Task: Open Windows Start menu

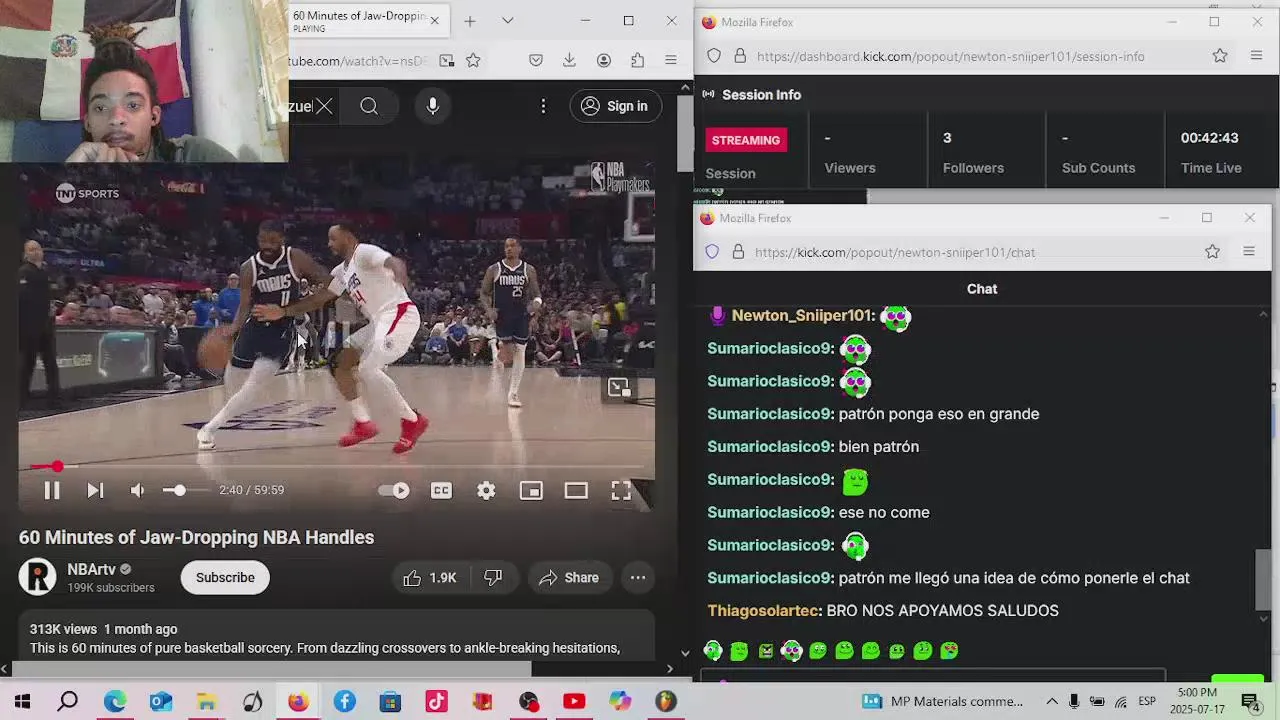Action: point(22,702)
